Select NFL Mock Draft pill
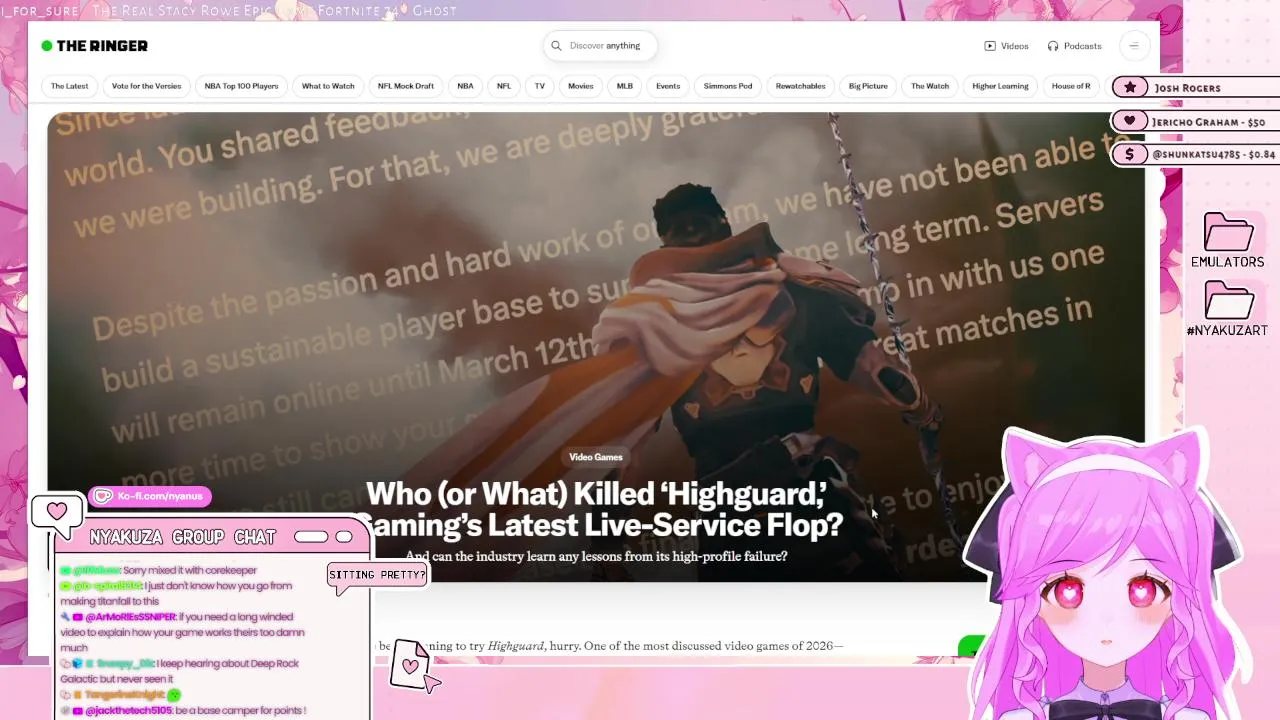 coord(406,86)
